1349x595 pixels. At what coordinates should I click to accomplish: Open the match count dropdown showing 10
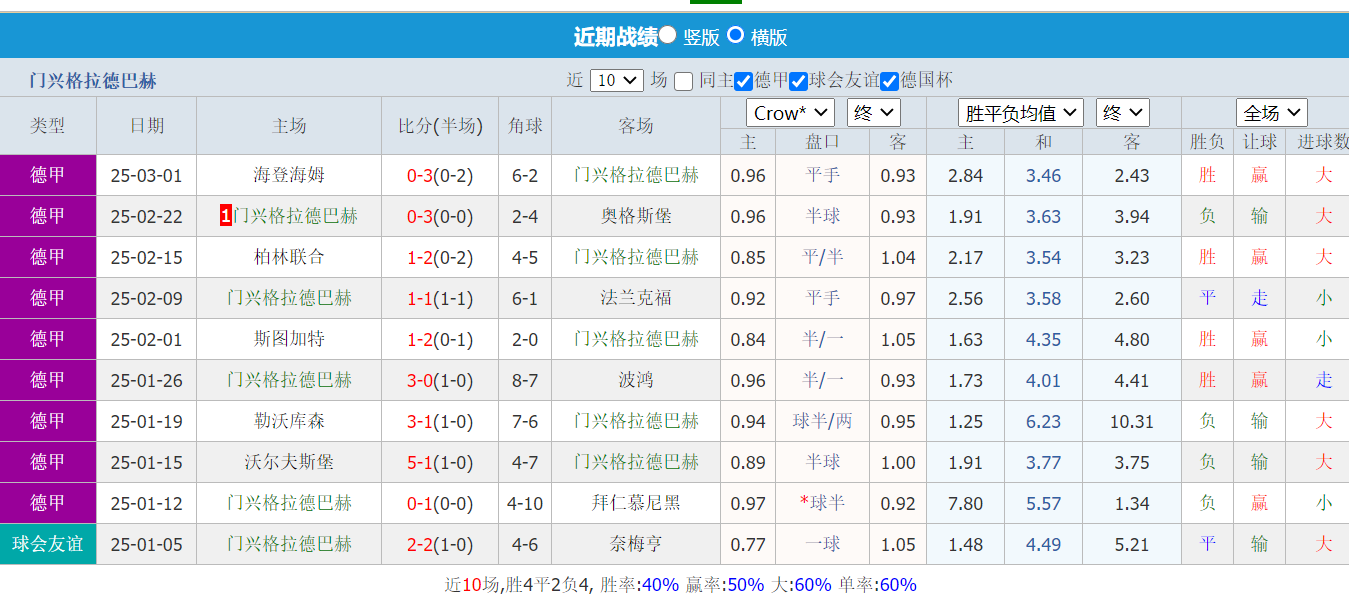tap(617, 78)
